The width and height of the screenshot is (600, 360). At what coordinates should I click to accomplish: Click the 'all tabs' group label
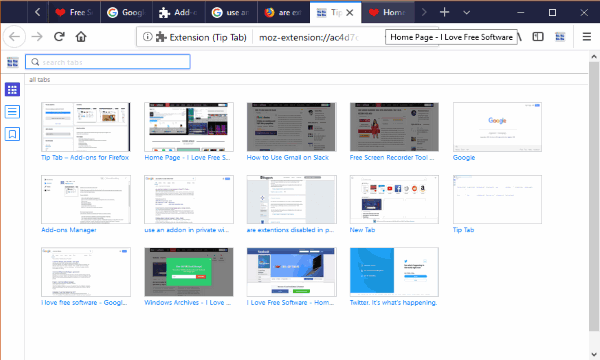(x=40, y=80)
